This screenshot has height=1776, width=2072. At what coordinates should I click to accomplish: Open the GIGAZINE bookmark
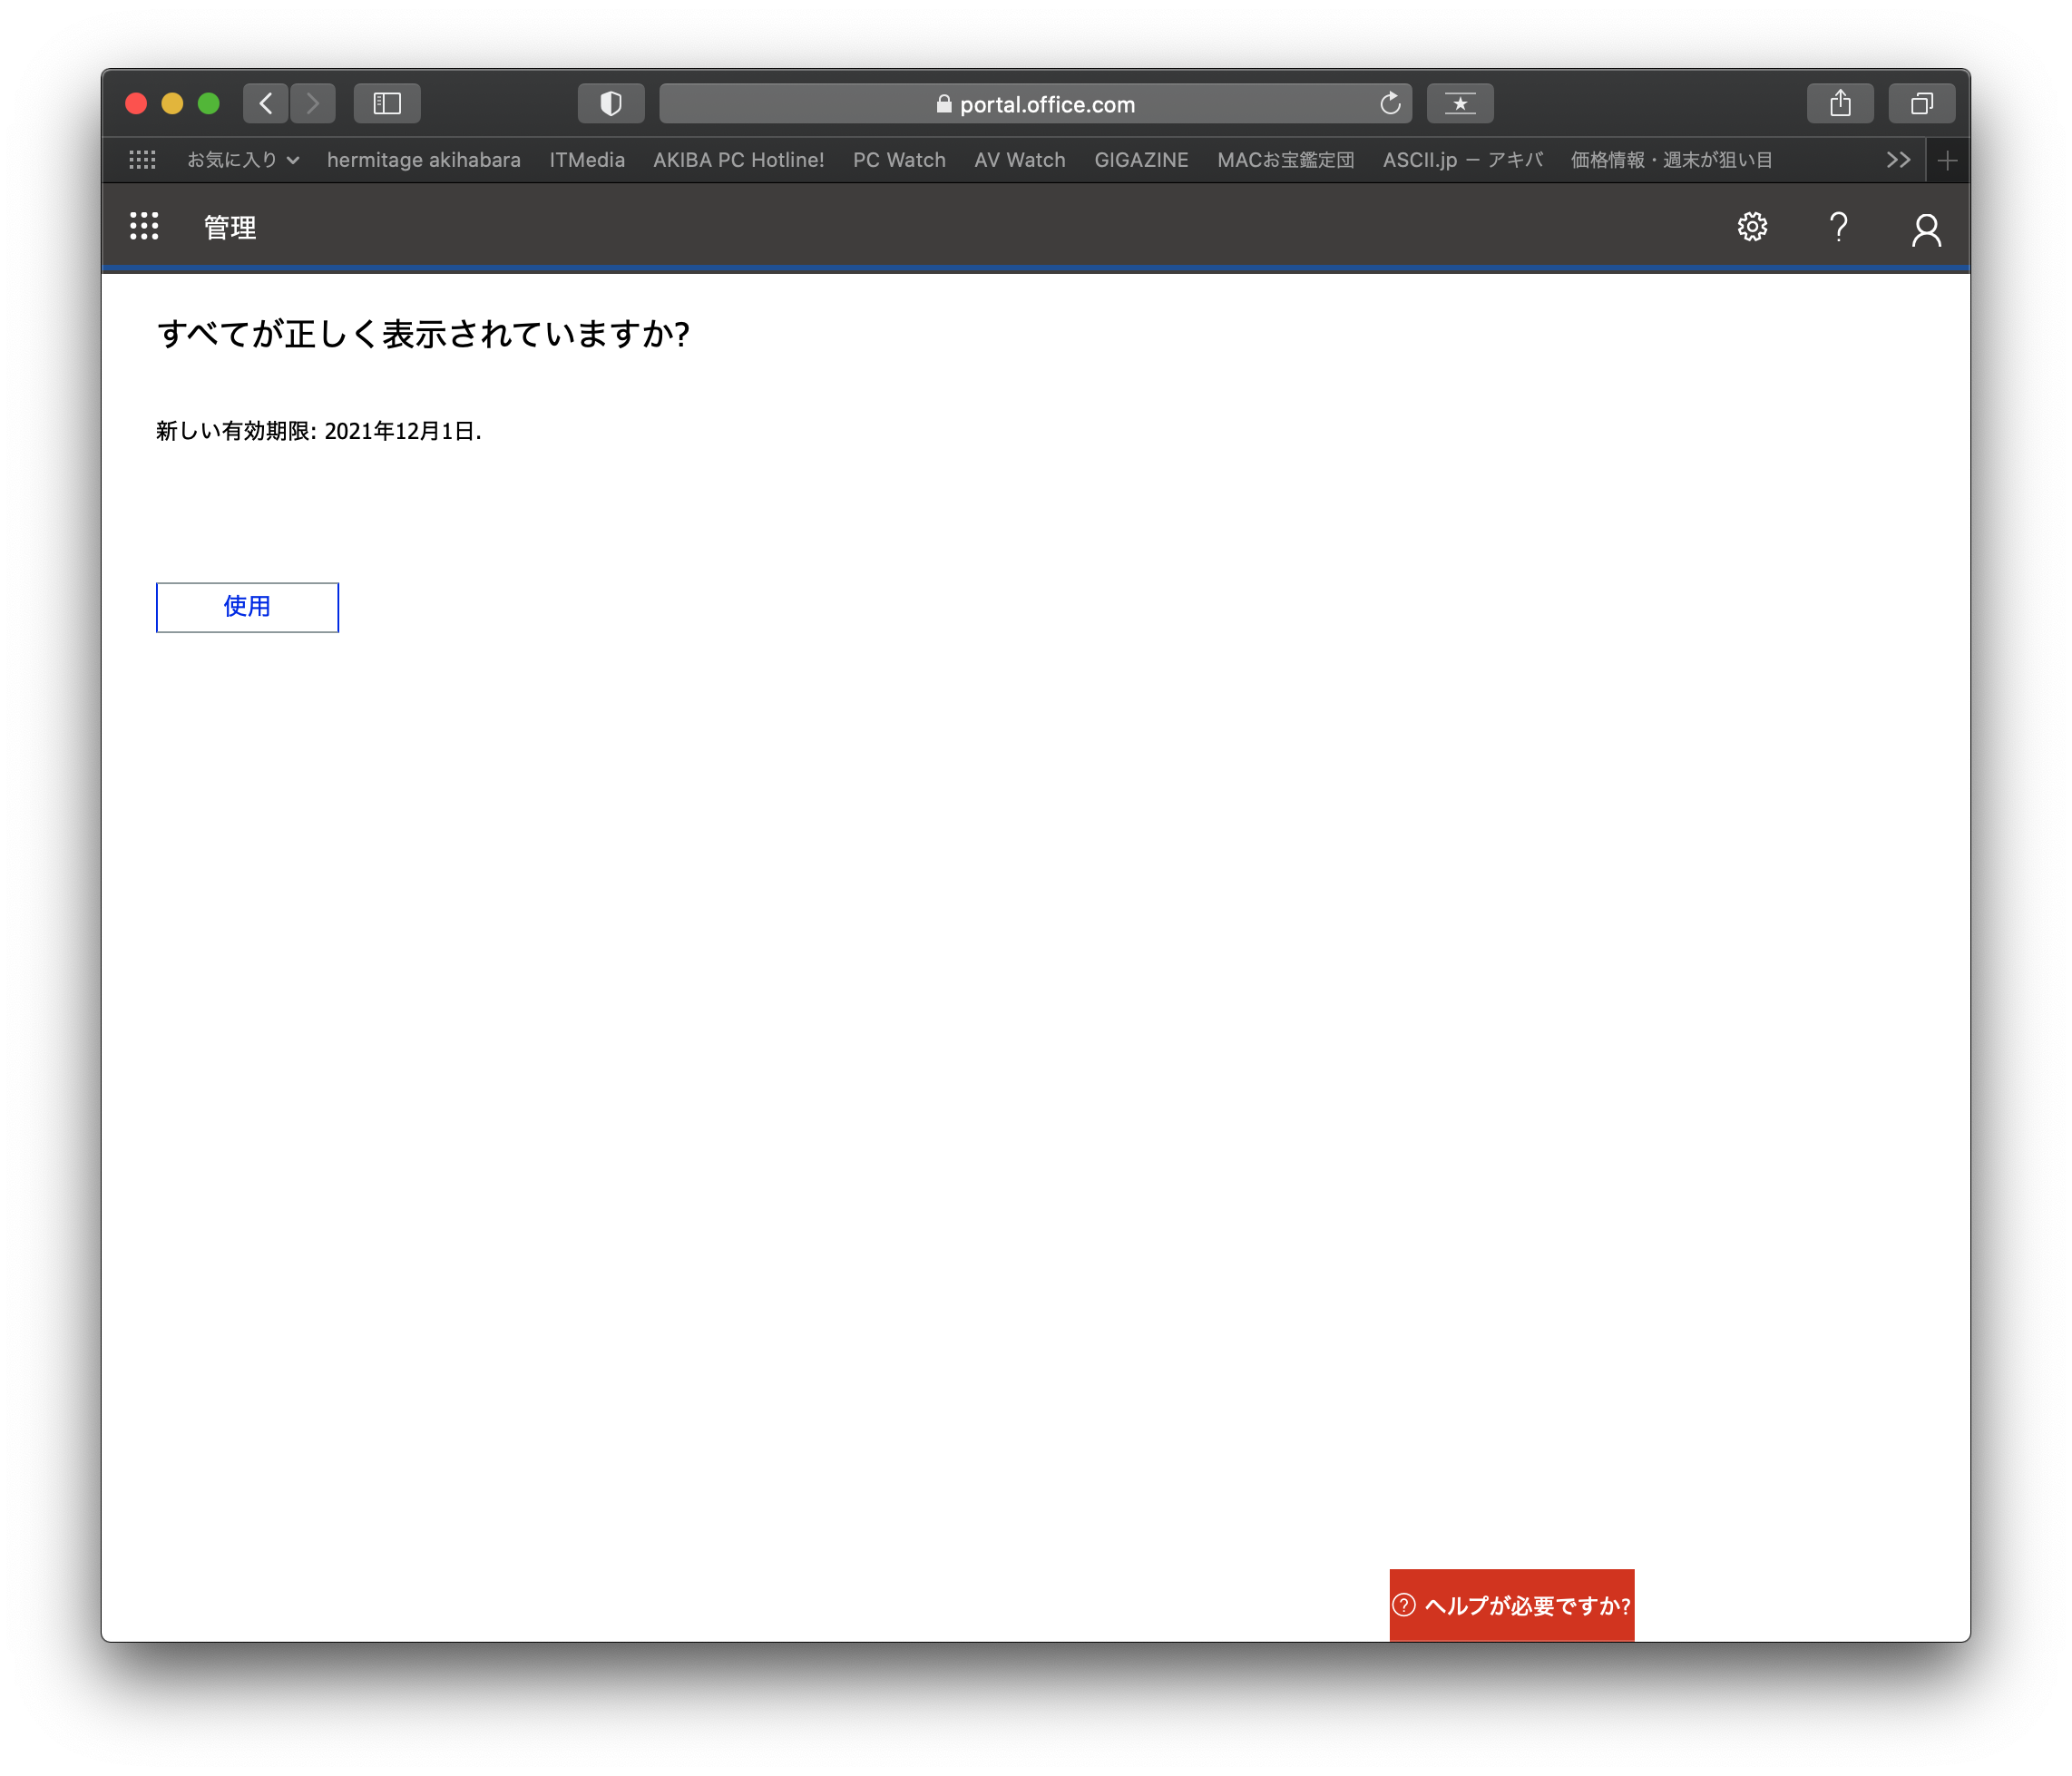click(x=1141, y=160)
